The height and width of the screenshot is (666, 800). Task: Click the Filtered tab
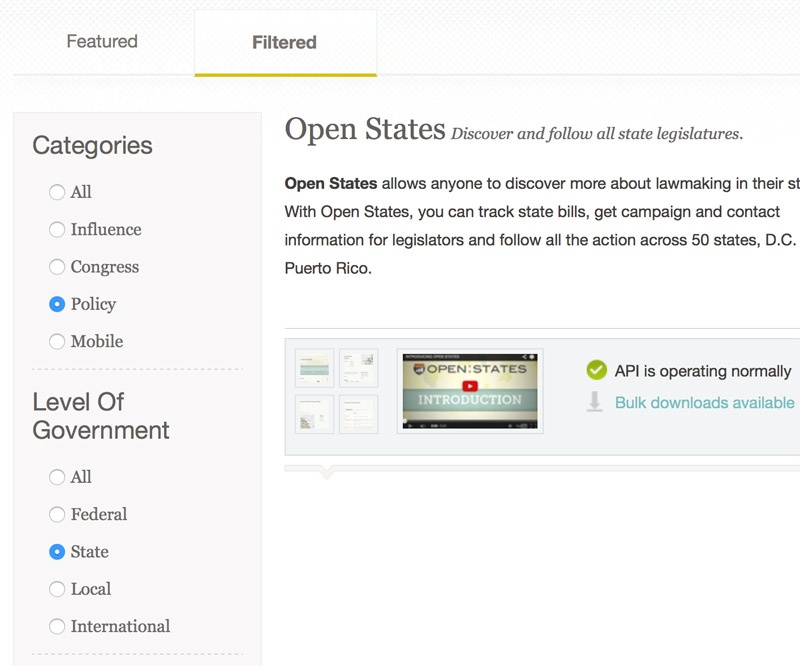coord(285,43)
